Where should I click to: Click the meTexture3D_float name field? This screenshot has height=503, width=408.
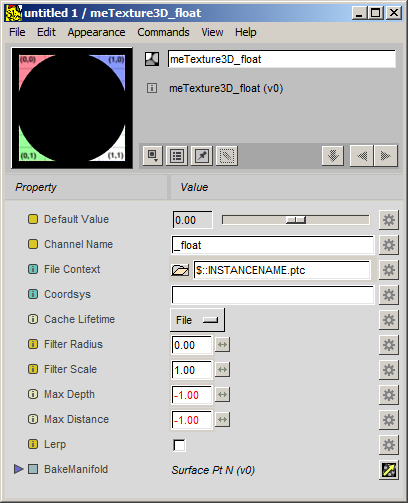[x=282, y=59]
